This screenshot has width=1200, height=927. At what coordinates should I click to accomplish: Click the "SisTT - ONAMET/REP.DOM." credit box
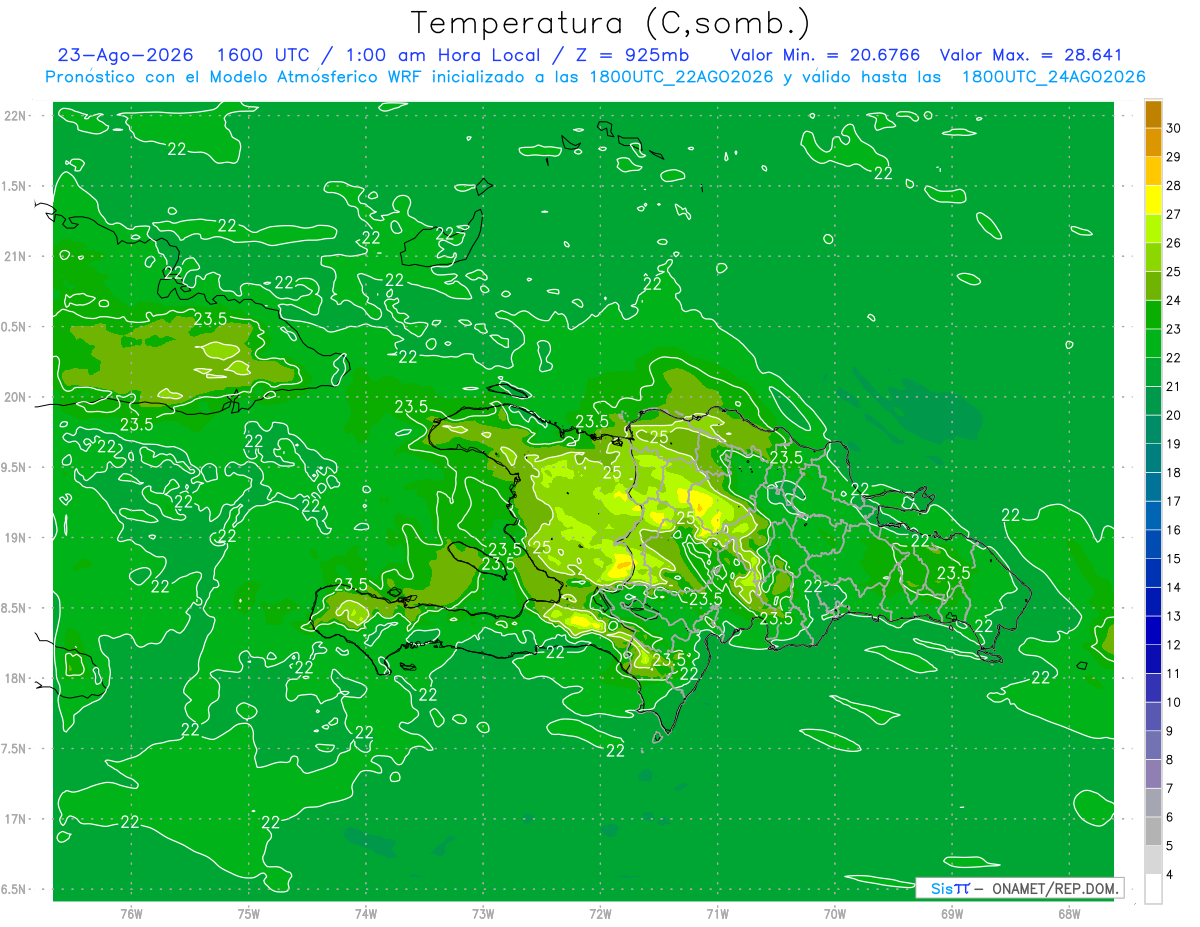click(x=1019, y=888)
